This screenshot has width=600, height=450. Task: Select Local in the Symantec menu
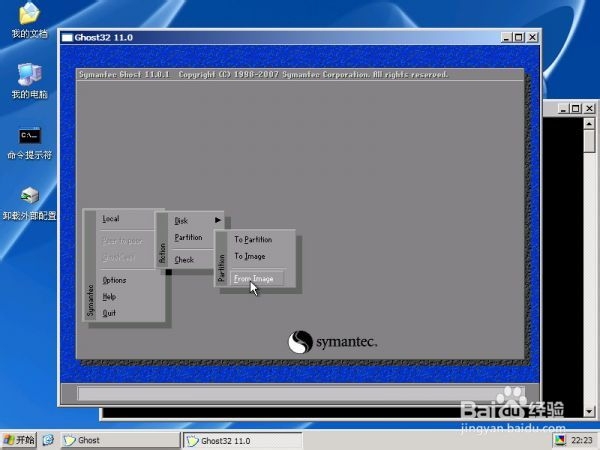click(111, 219)
